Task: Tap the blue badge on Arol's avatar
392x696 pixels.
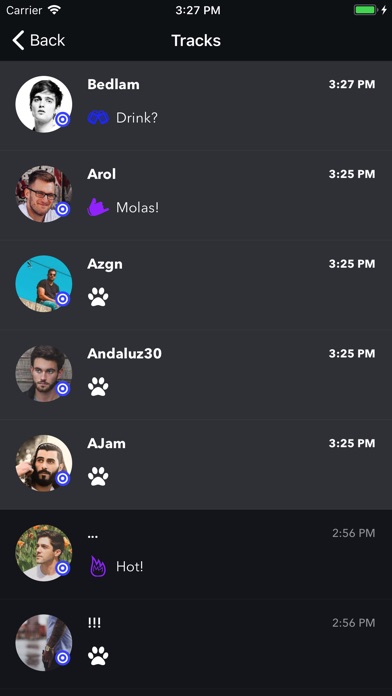Action: [63, 209]
